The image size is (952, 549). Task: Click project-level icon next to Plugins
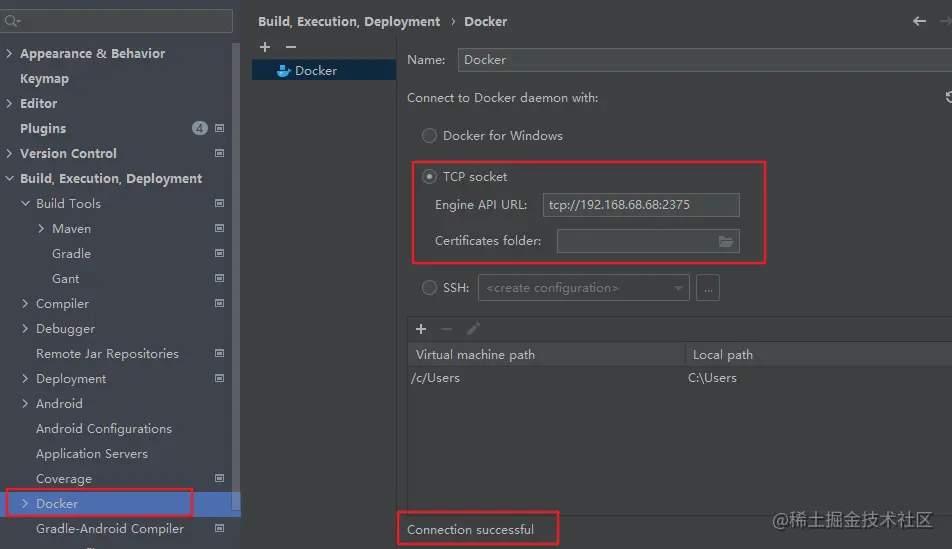(220, 128)
